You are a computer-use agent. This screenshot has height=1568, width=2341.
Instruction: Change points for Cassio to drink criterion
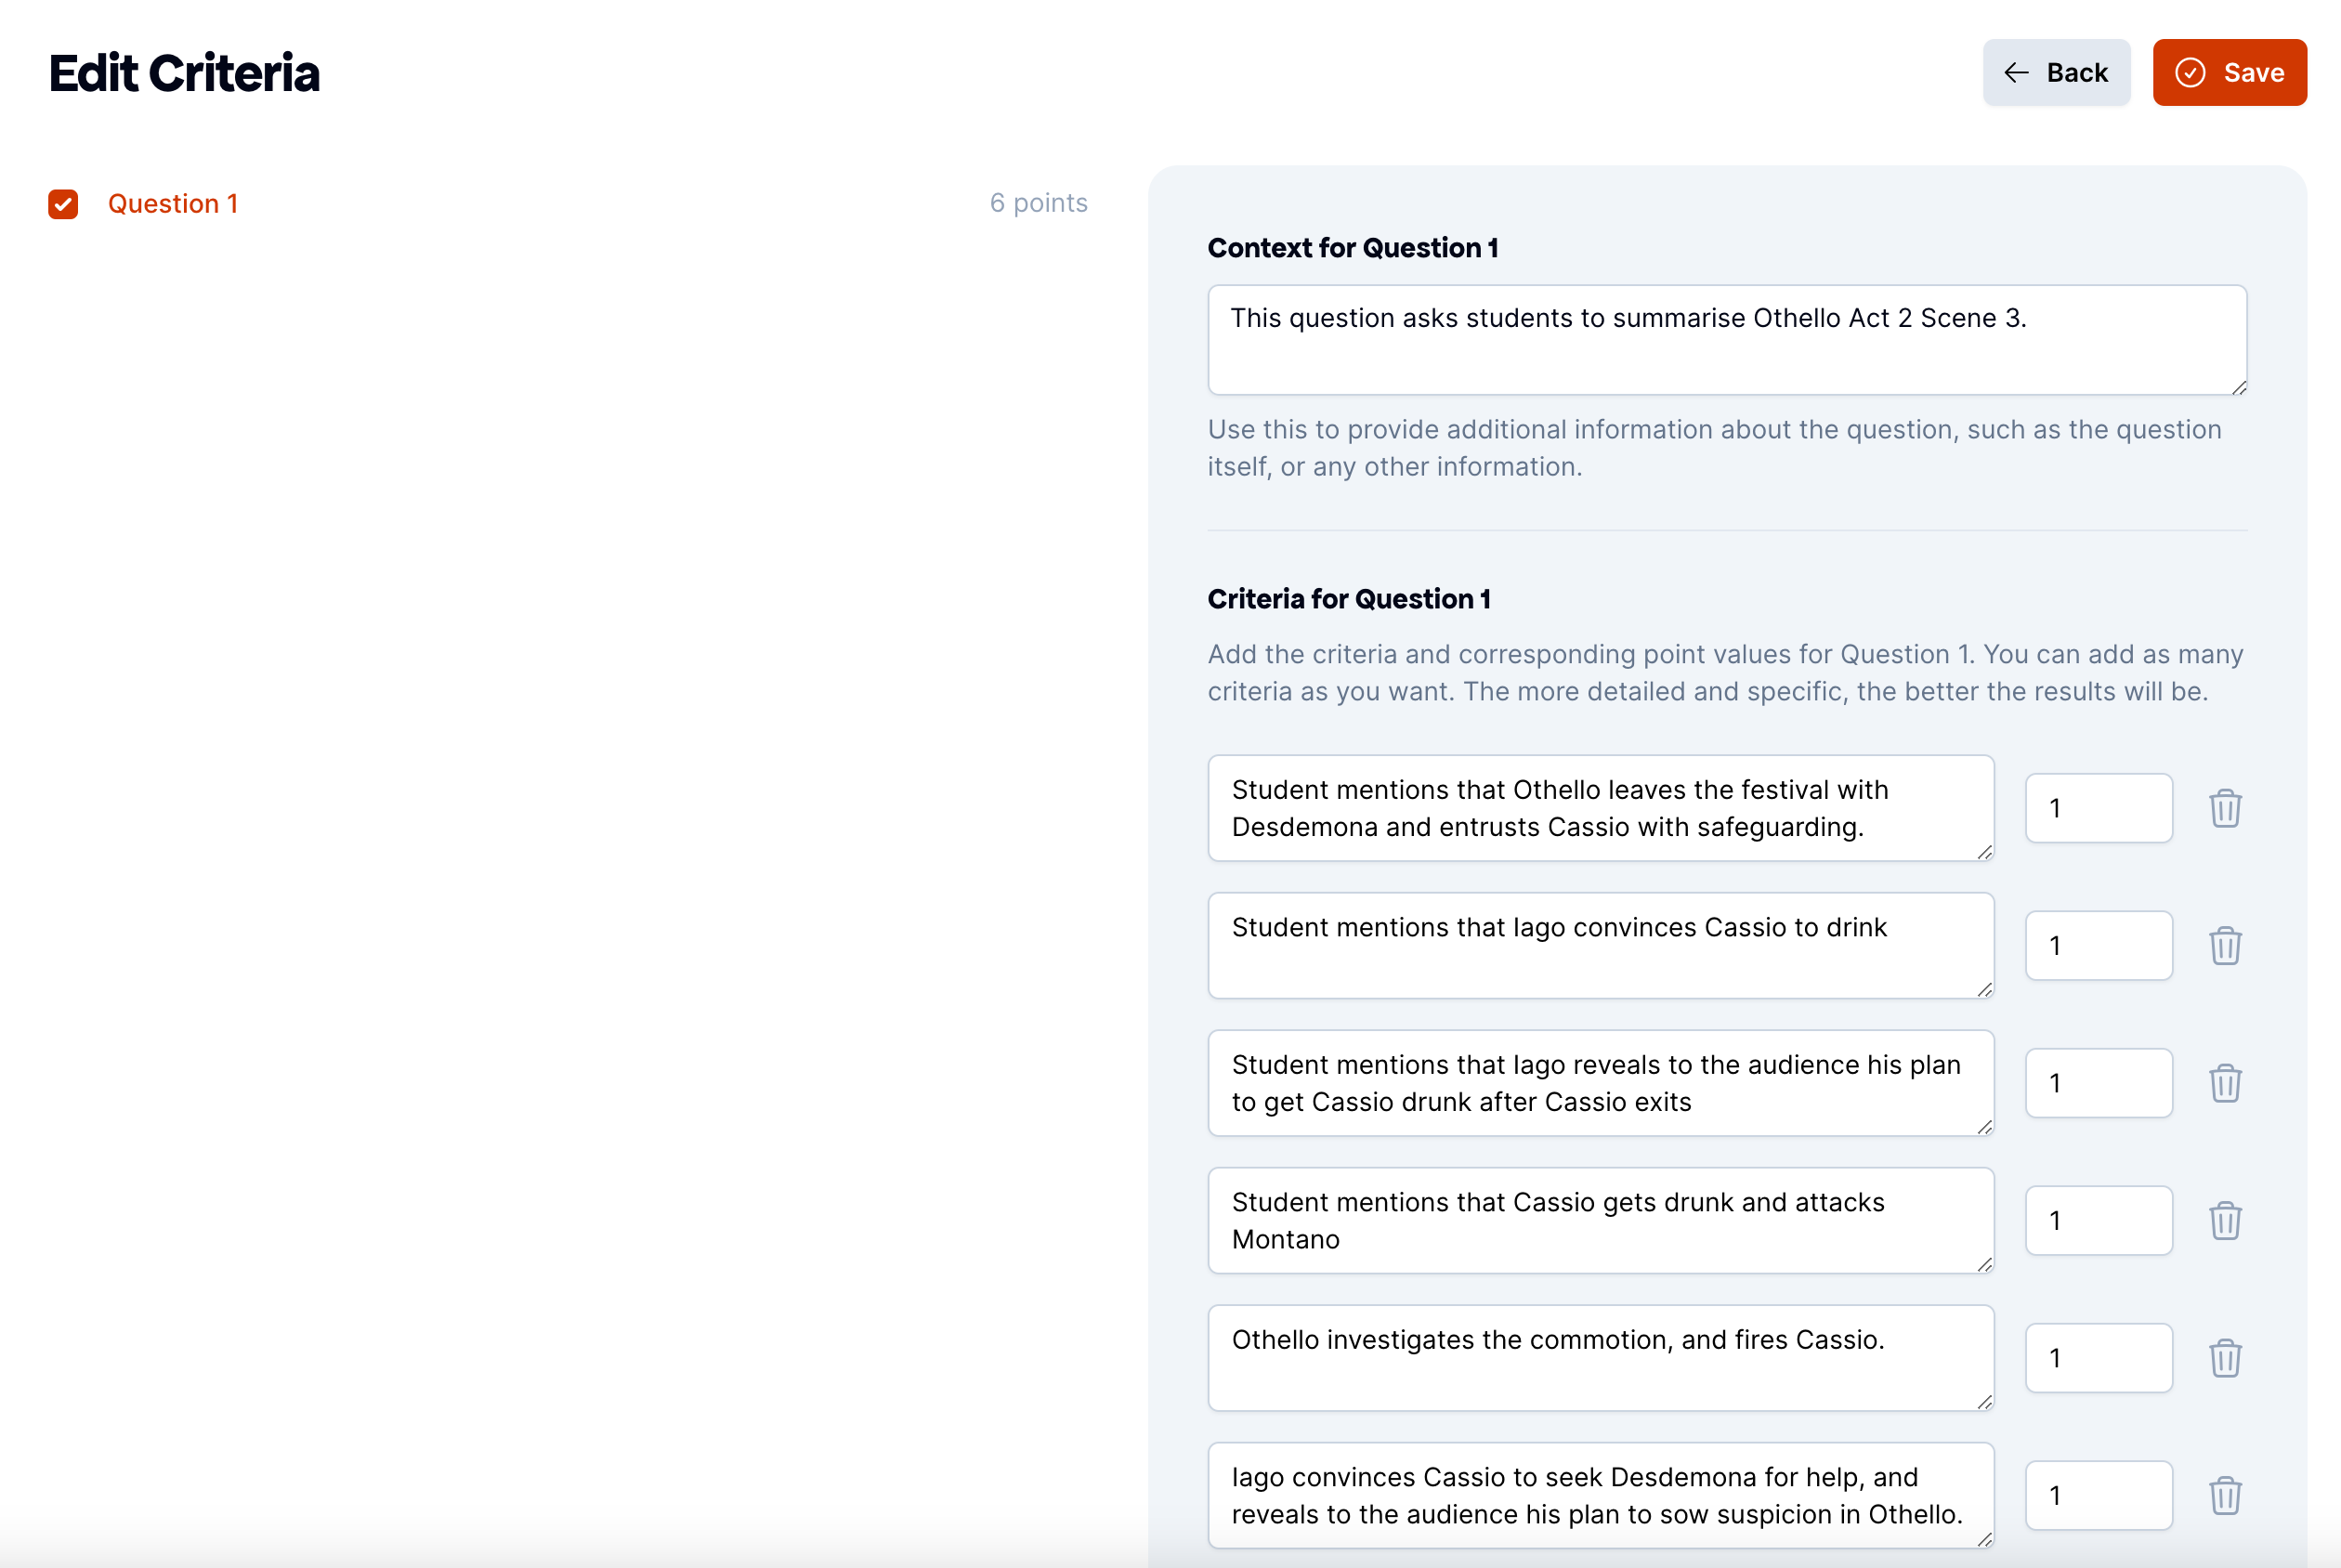[2098, 945]
